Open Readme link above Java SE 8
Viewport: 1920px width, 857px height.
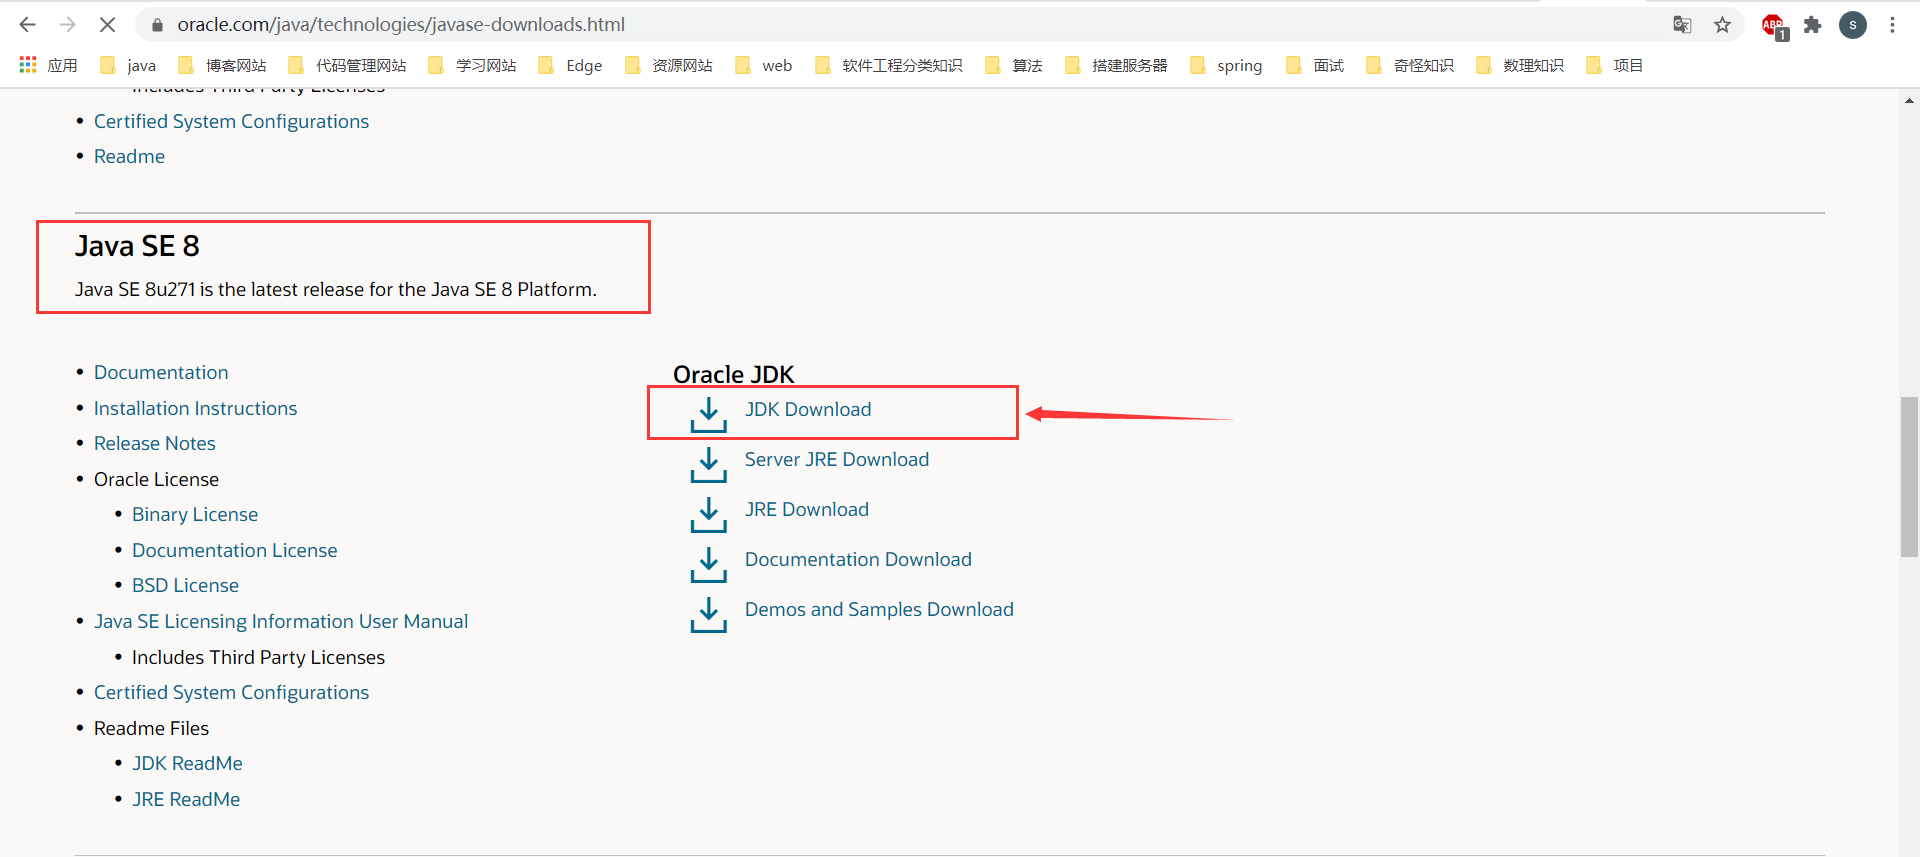(129, 156)
